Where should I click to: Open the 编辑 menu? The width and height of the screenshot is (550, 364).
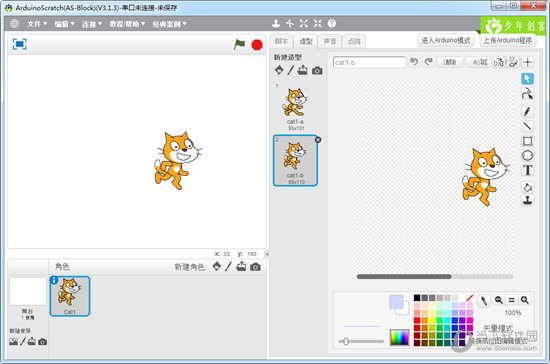pos(64,24)
